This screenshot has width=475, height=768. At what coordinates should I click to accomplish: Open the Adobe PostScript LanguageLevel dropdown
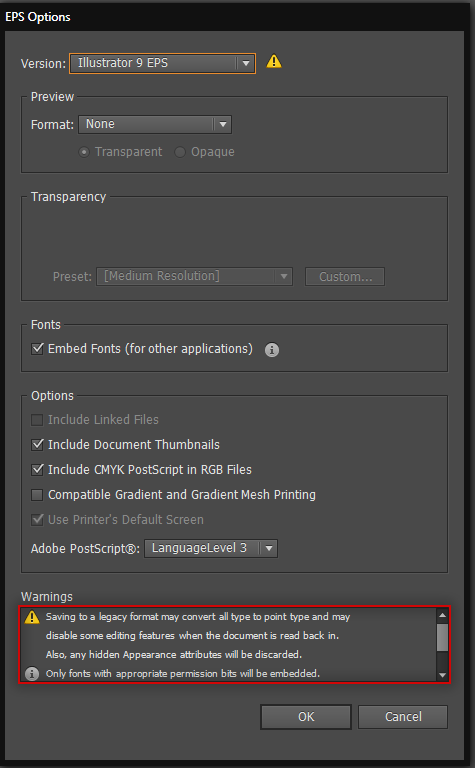pos(211,548)
